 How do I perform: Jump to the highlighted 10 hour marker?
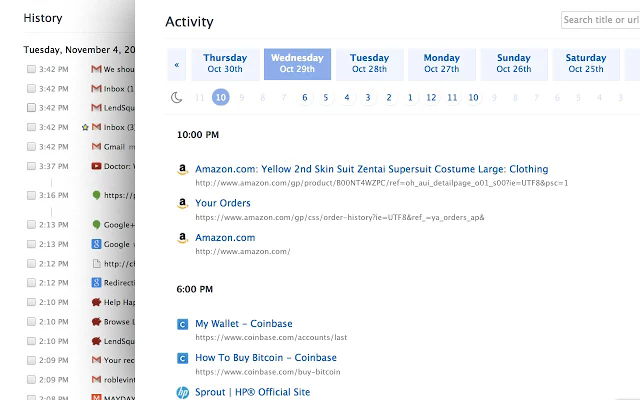click(220, 98)
